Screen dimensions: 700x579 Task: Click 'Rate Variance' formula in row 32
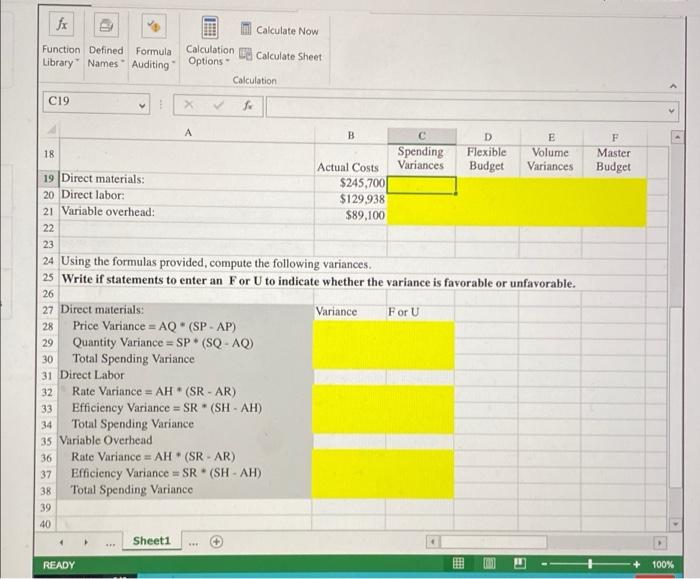pyautogui.click(x=154, y=392)
